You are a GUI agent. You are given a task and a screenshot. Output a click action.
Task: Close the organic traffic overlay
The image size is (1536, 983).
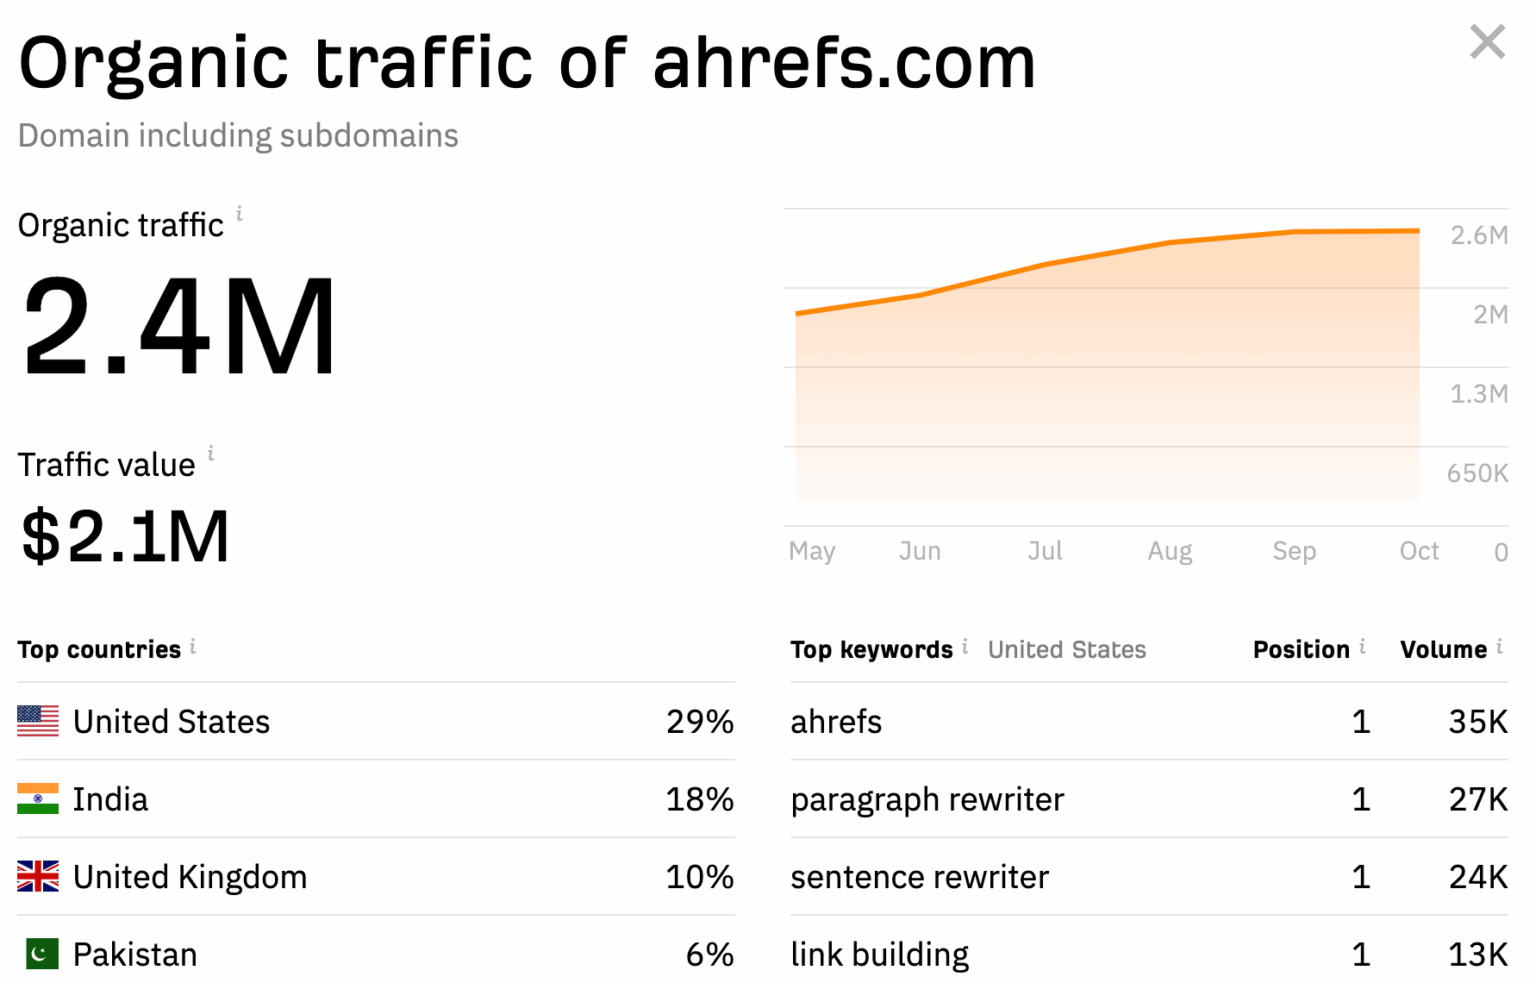tap(1487, 42)
